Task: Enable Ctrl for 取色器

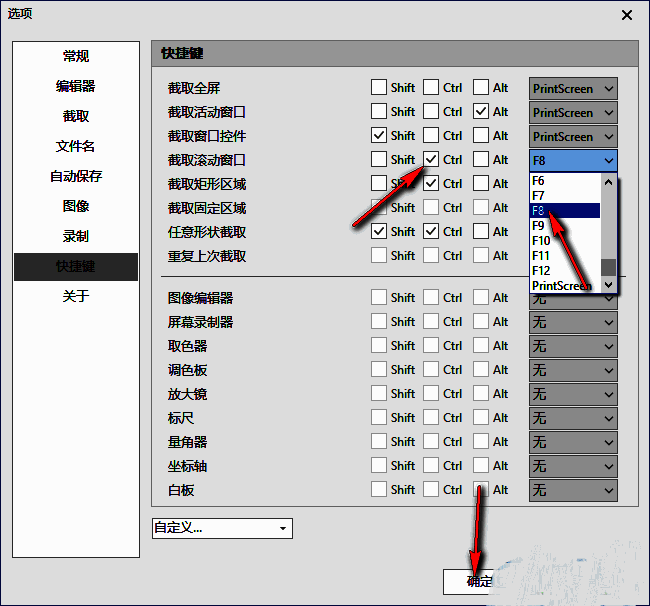Action: (431, 346)
